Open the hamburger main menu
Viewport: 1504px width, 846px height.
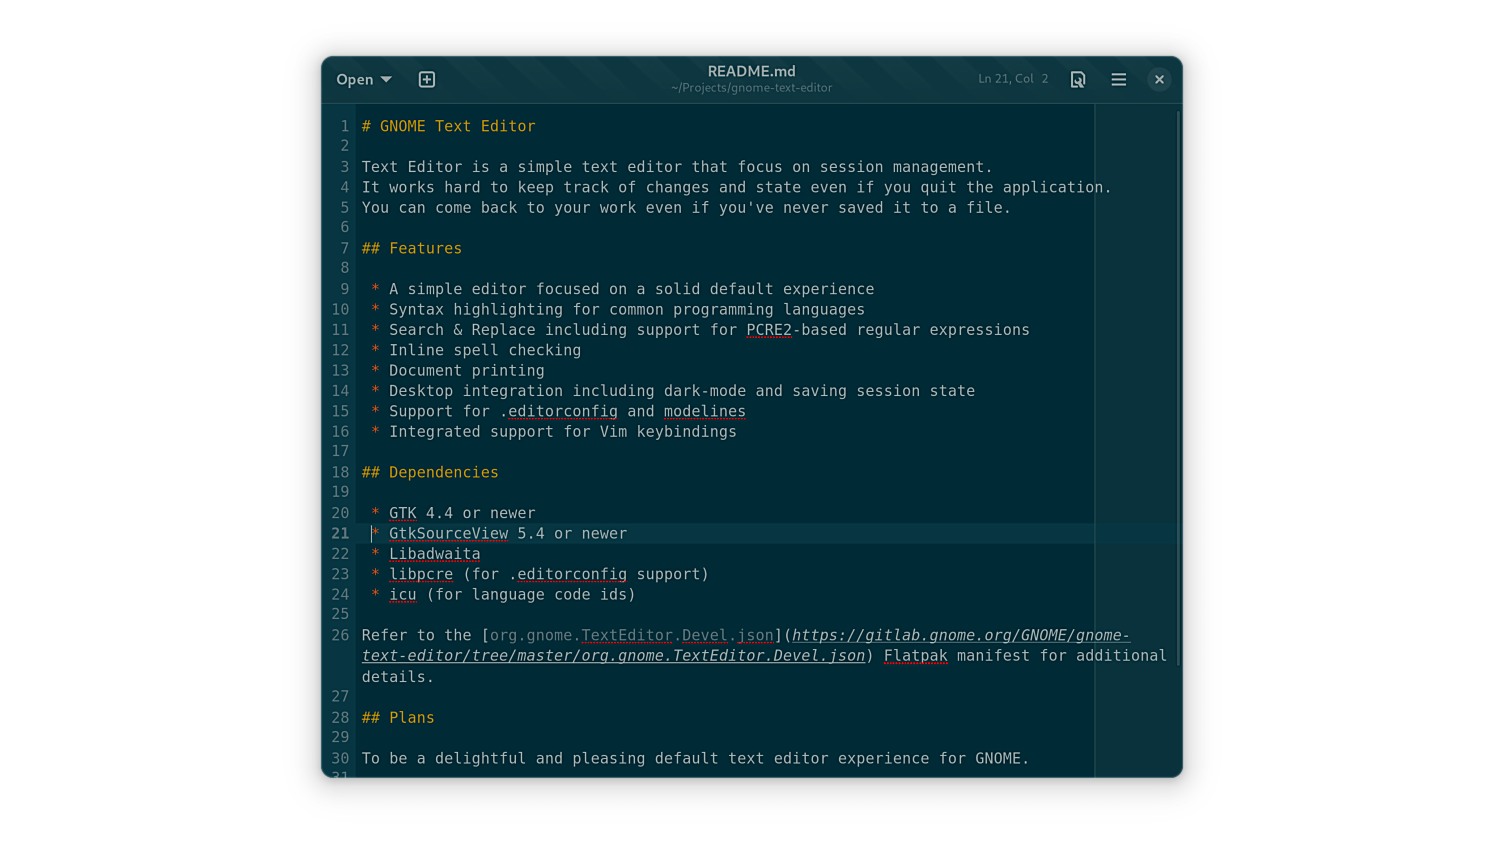[1118, 79]
